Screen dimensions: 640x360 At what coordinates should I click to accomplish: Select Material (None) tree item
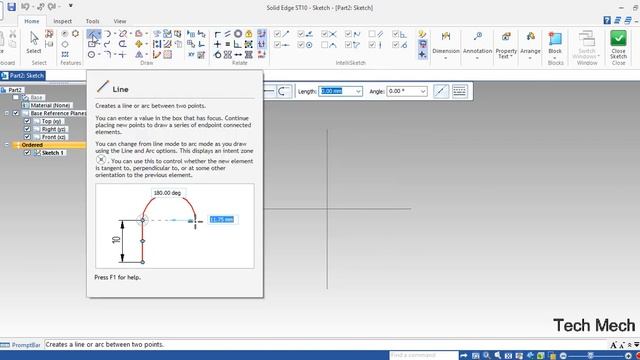click(50, 105)
